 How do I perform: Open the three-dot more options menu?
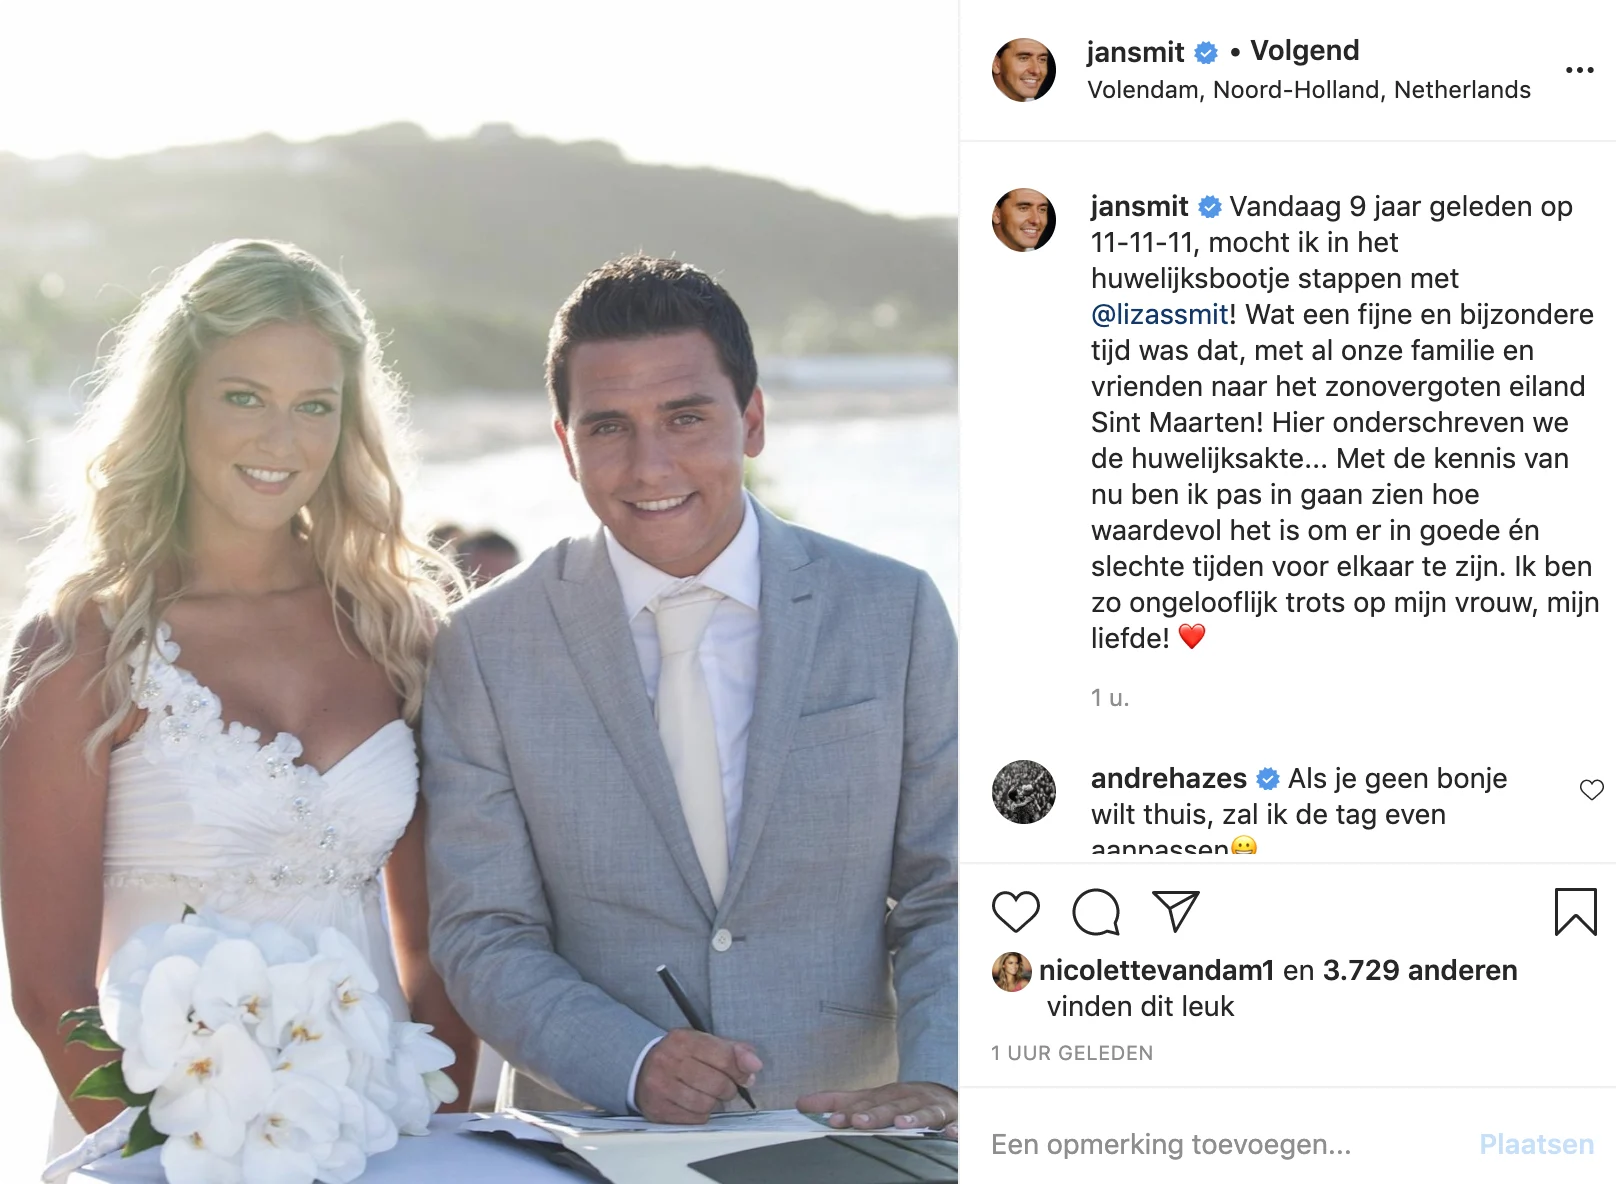click(1580, 70)
